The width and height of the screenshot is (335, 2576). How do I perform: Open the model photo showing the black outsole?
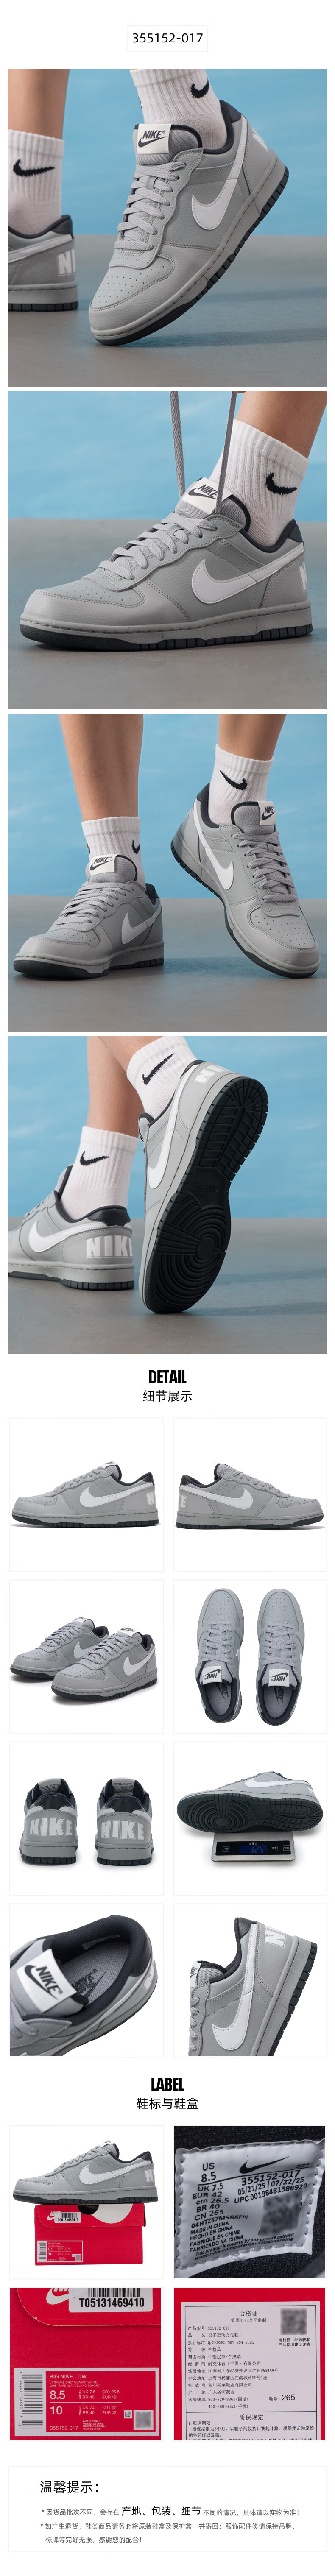tap(167, 1194)
